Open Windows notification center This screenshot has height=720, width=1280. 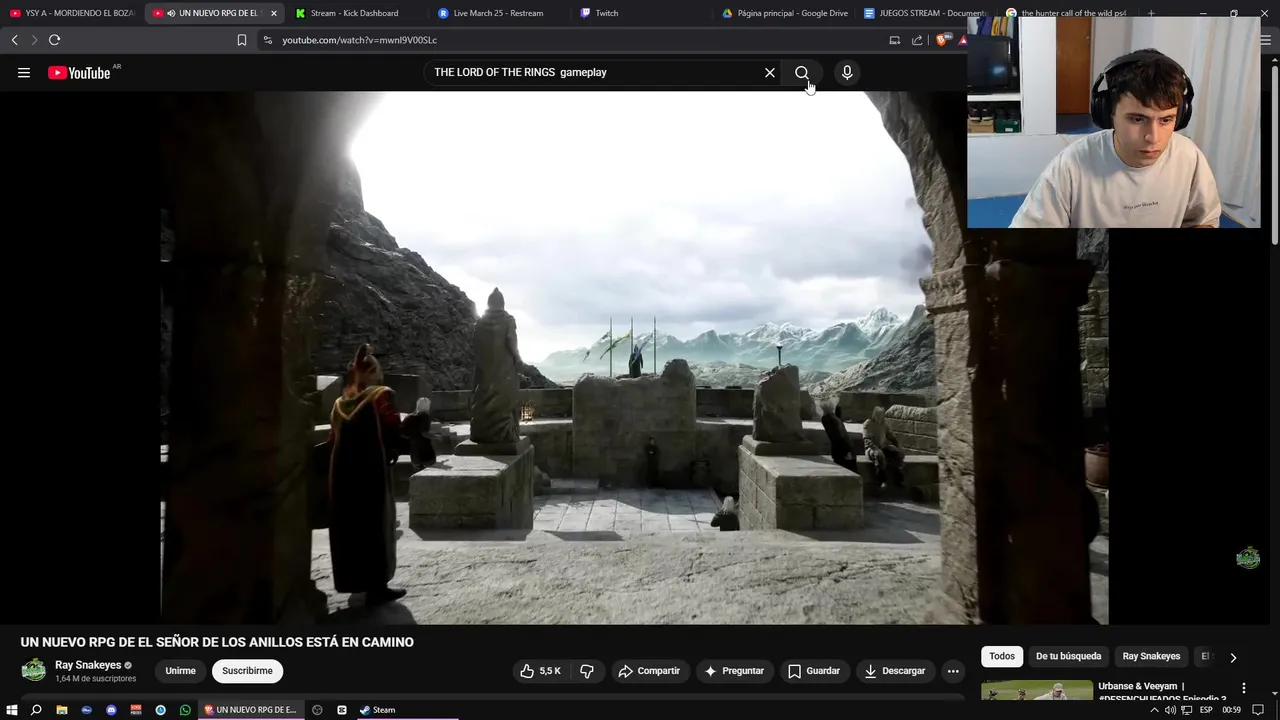pyautogui.click(x=1258, y=710)
